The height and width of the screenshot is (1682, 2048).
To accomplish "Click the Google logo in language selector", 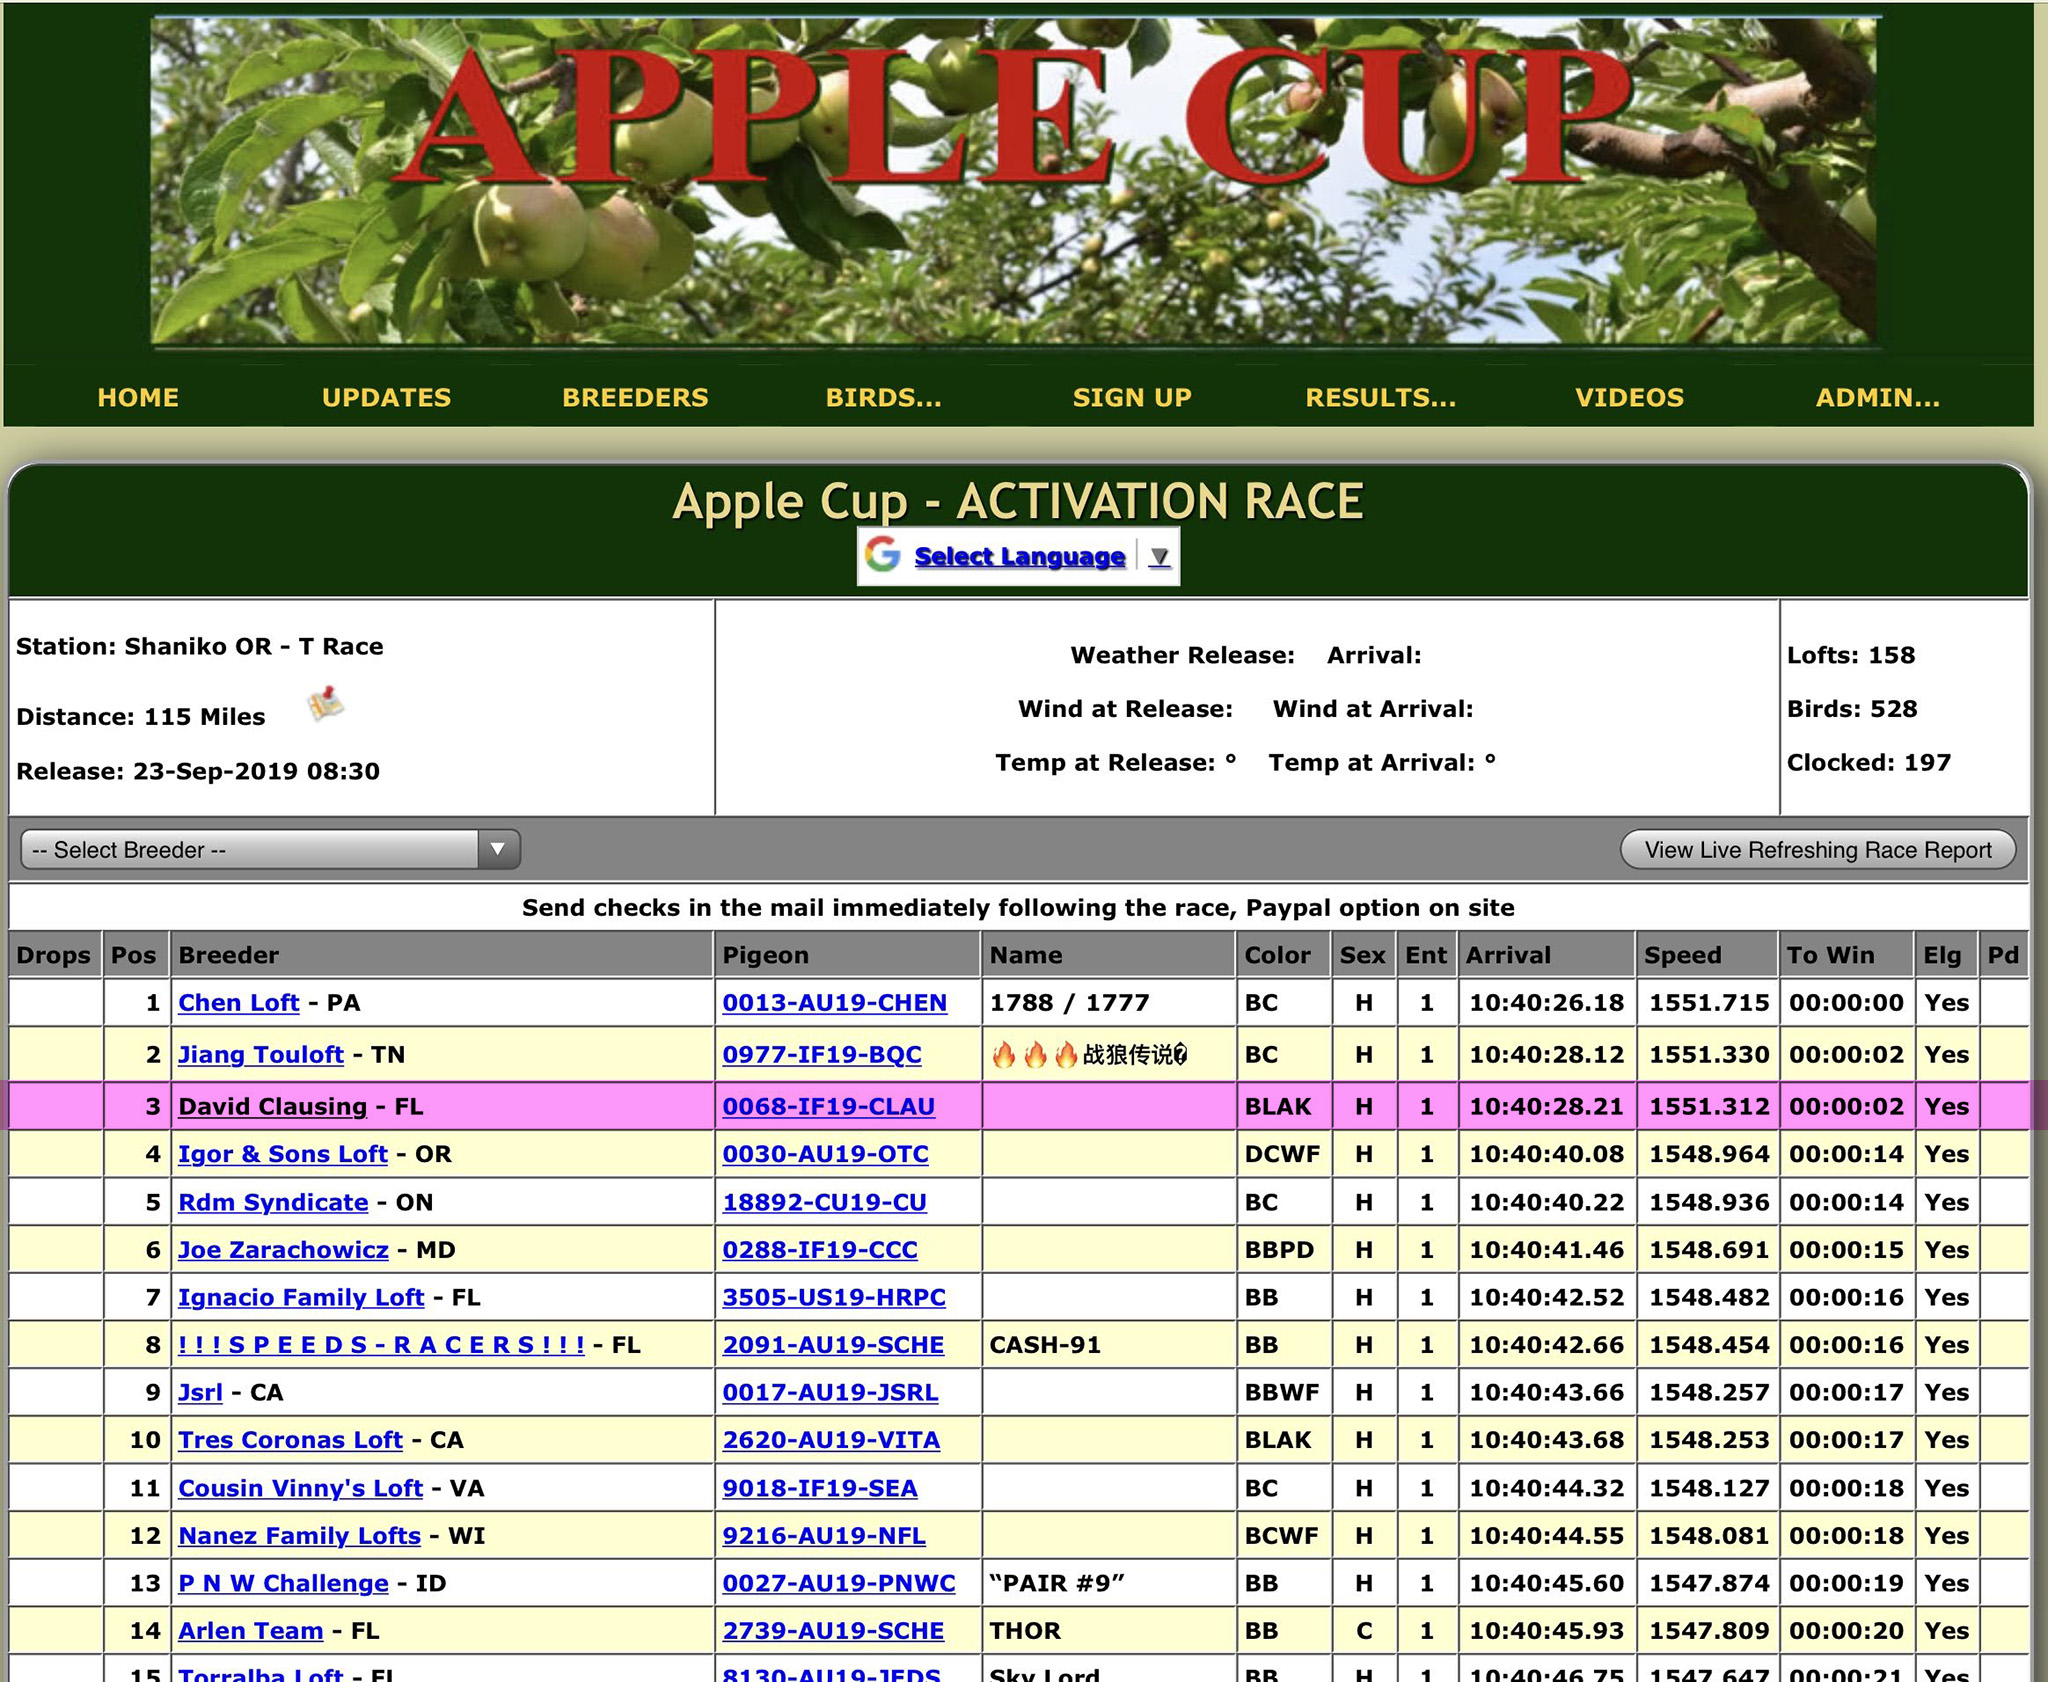I will pyautogui.click(x=882, y=554).
